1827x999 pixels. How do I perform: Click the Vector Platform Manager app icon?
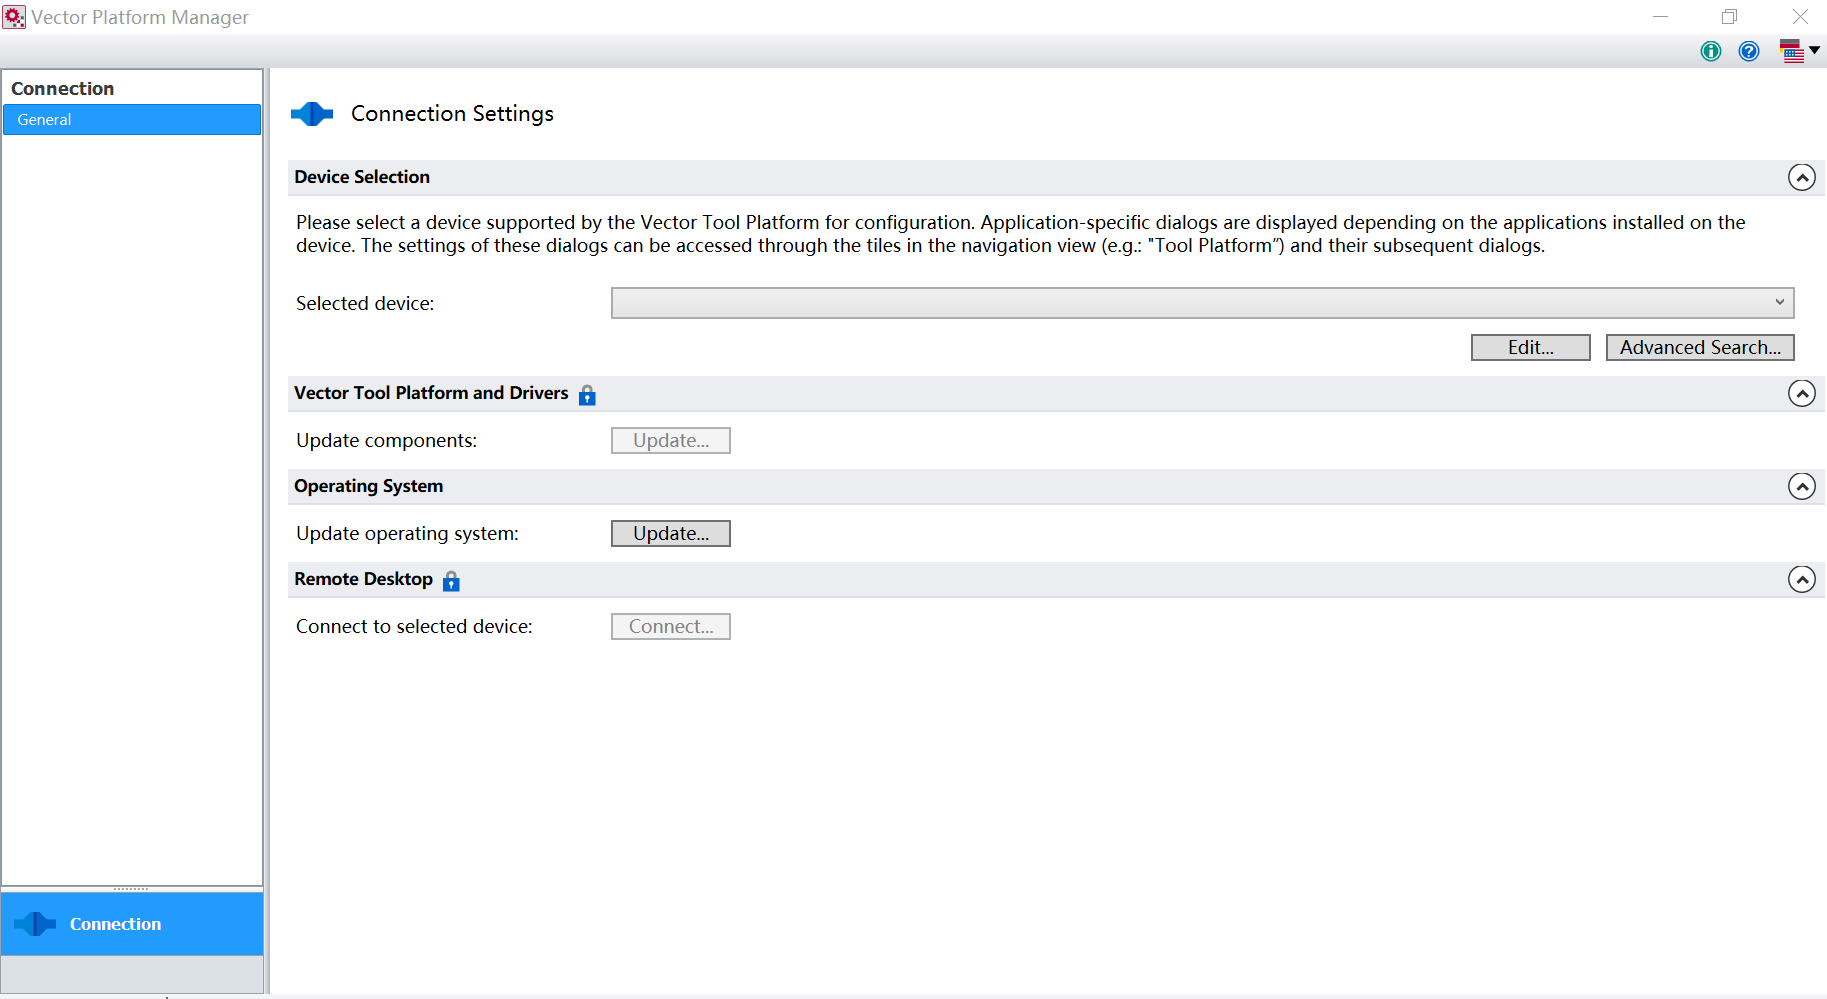click(14, 17)
